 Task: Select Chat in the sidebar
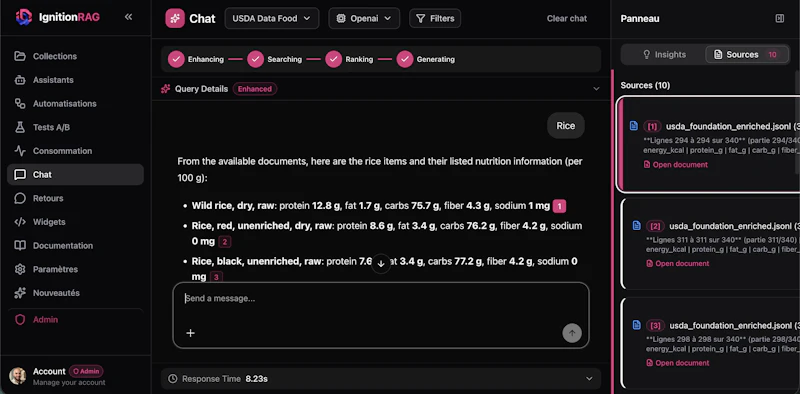pyautogui.click(x=76, y=175)
